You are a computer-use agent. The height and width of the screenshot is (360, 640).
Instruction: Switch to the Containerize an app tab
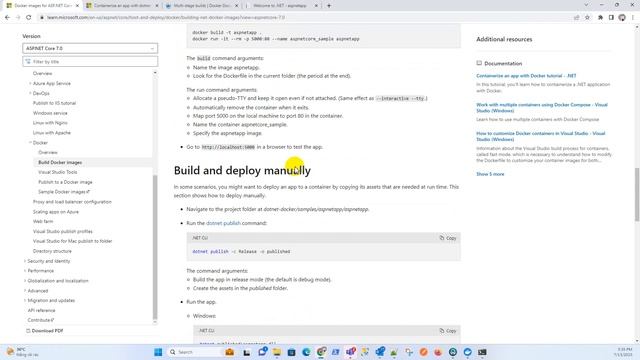point(122,6)
